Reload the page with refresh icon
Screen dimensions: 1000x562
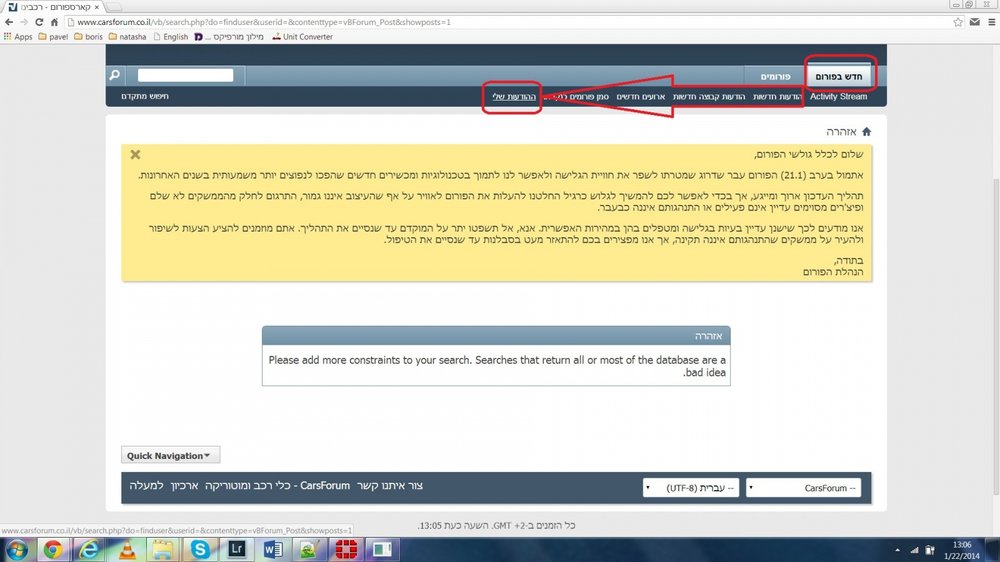(x=39, y=22)
